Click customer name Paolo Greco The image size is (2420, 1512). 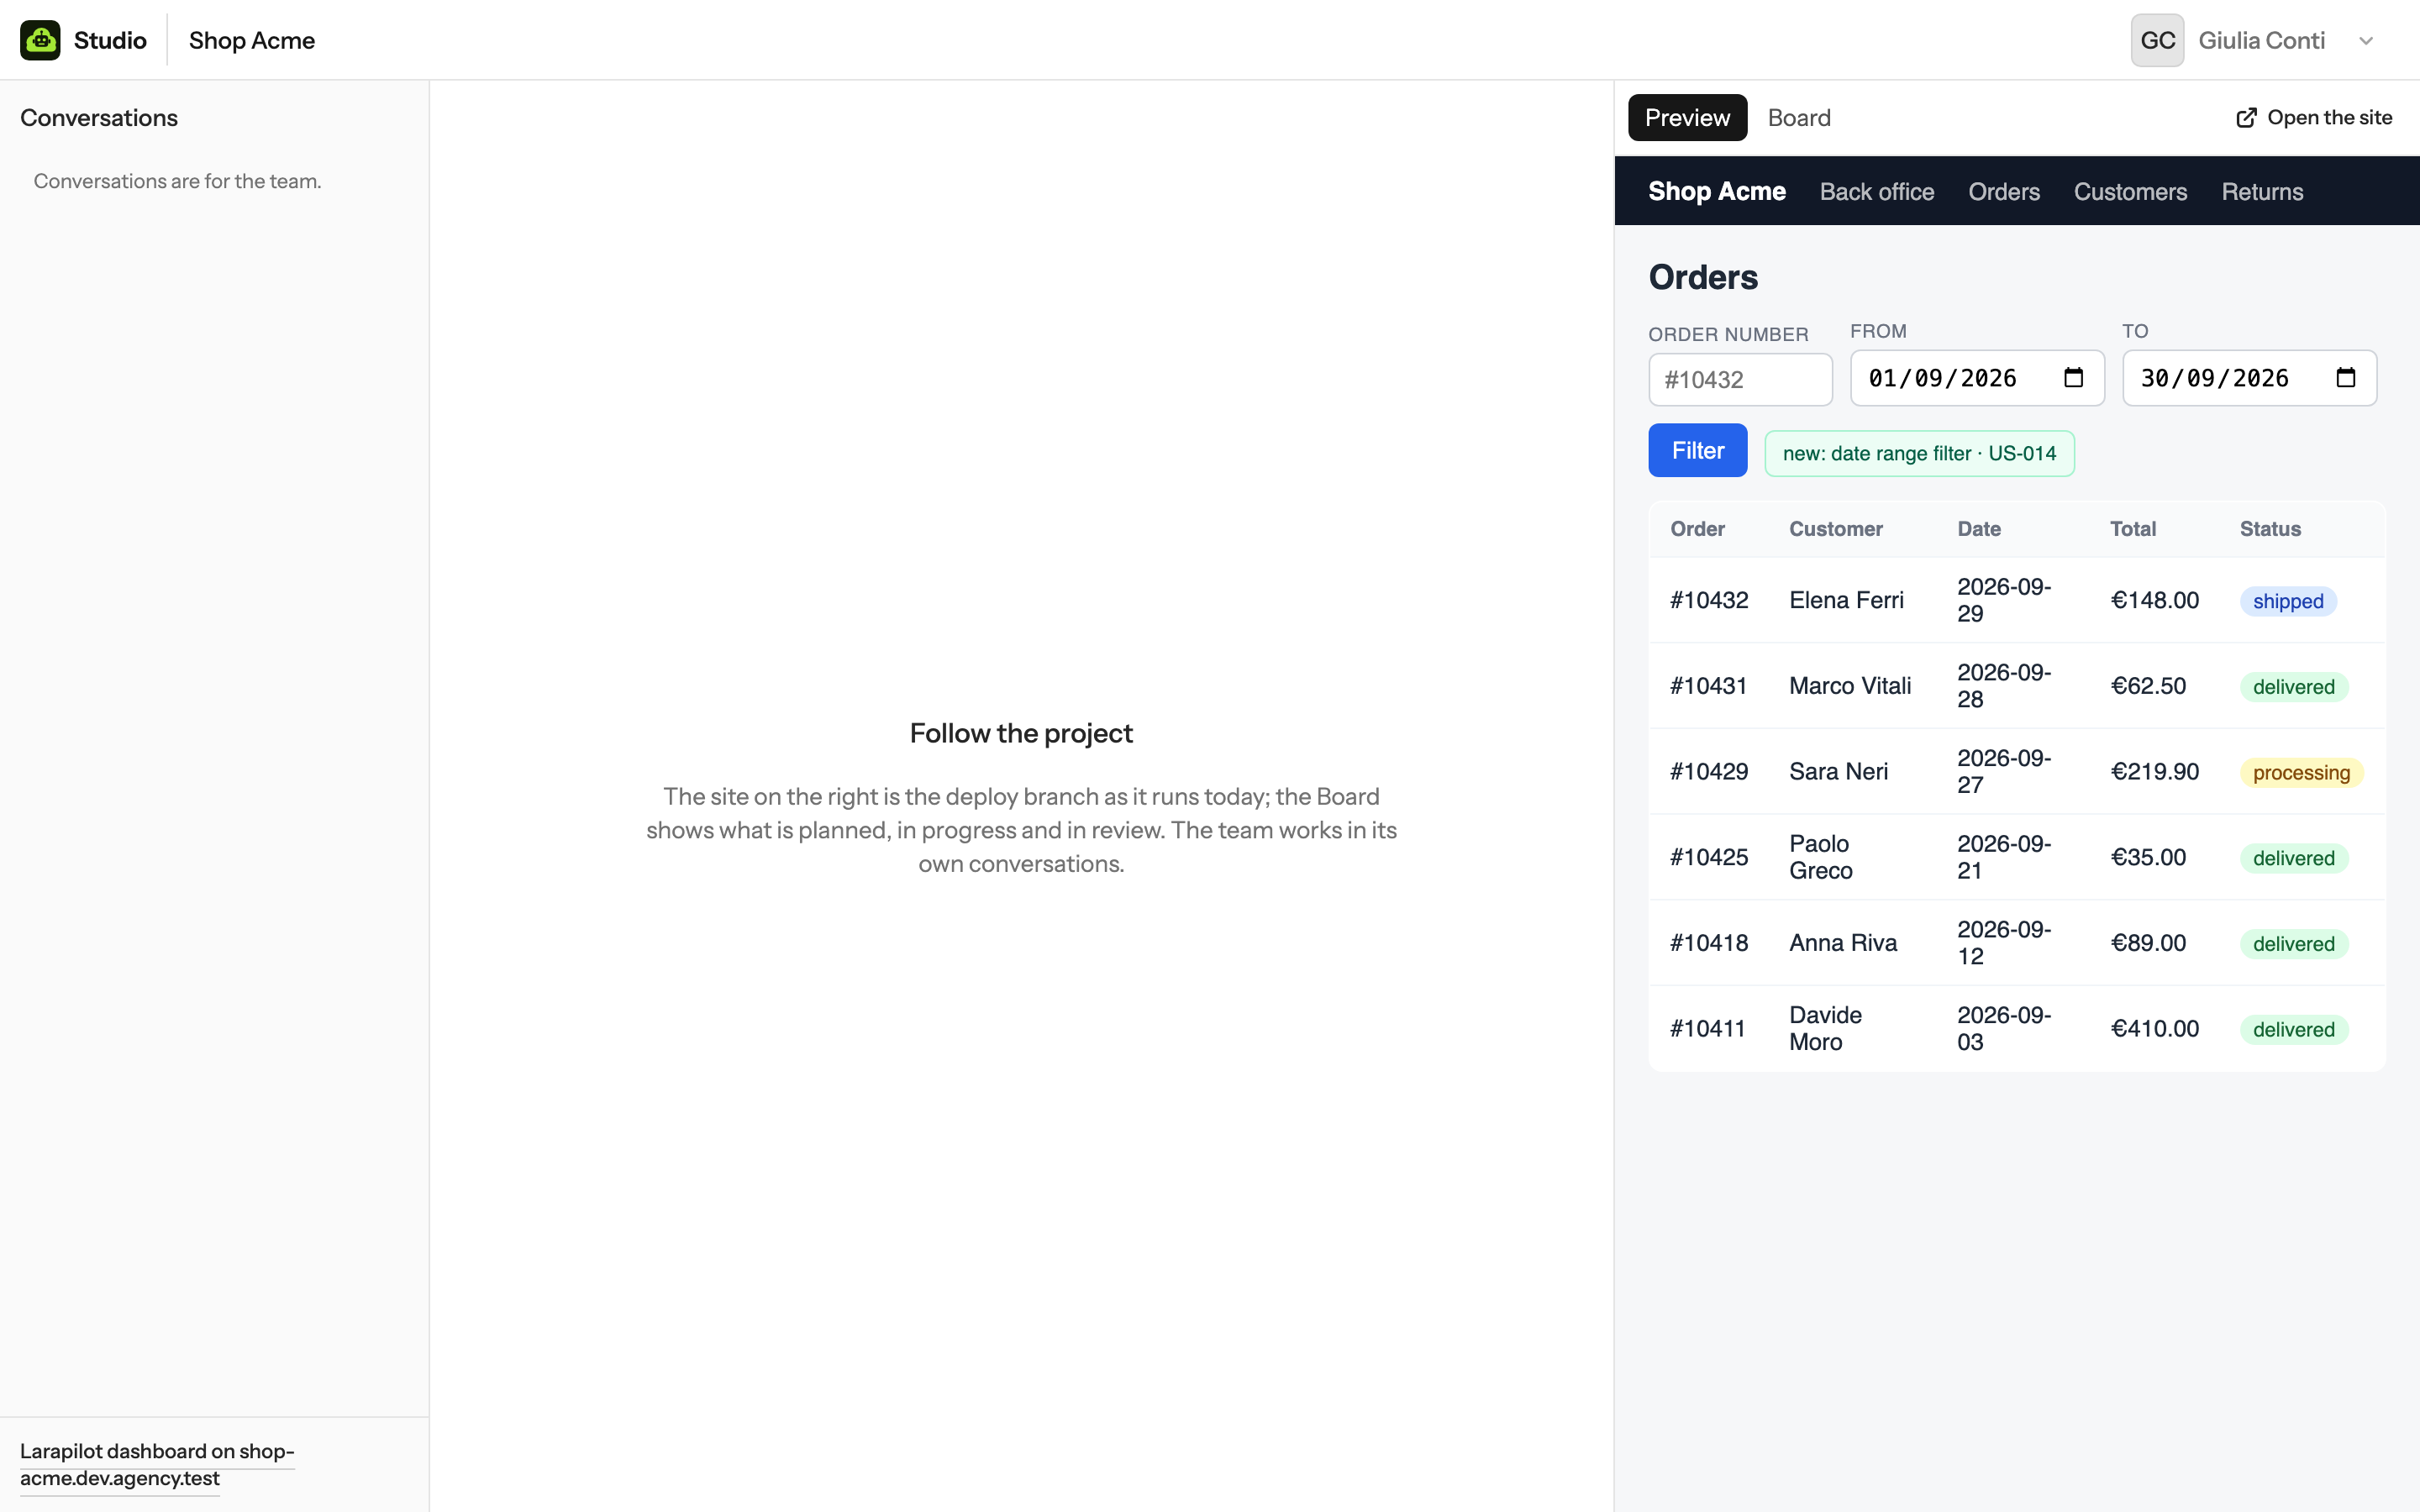coord(1821,857)
